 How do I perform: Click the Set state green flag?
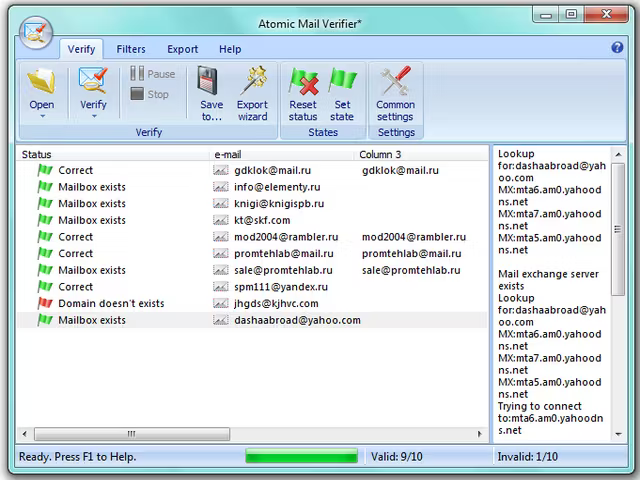tap(343, 82)
